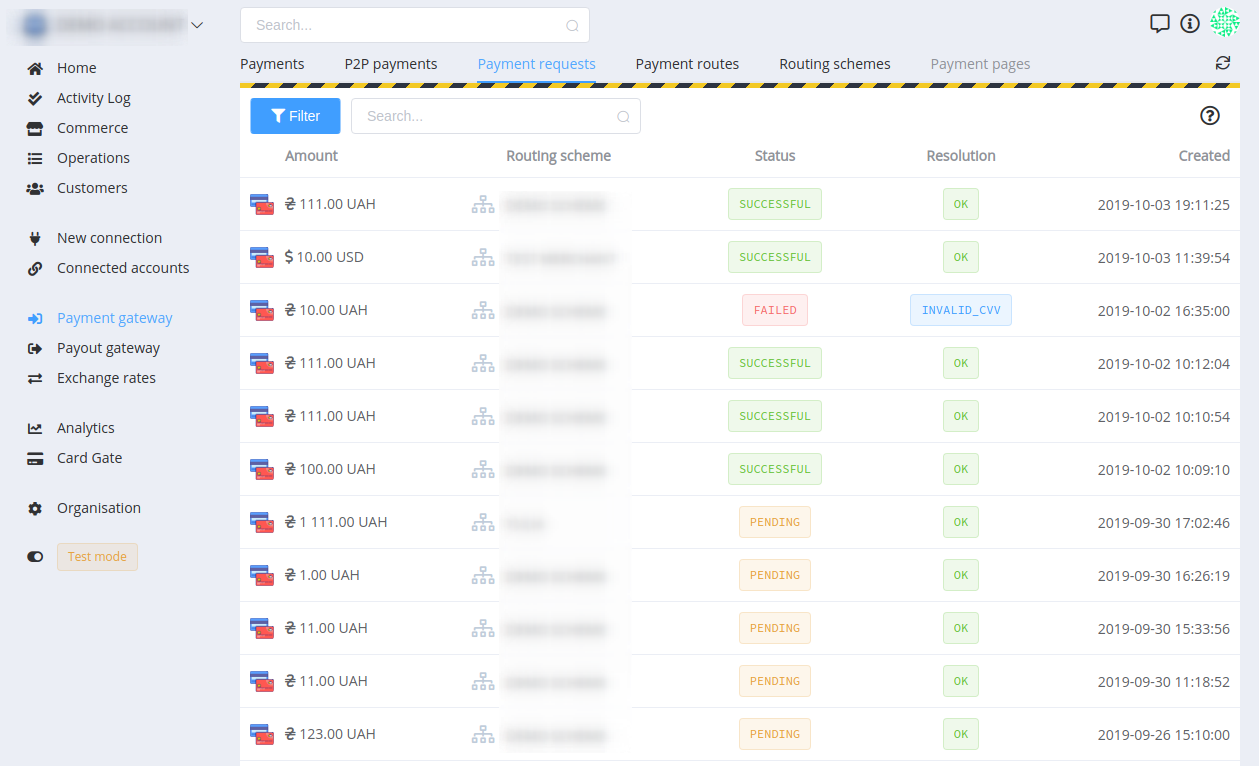Click the Commerce store icon

tap(35, 128)
